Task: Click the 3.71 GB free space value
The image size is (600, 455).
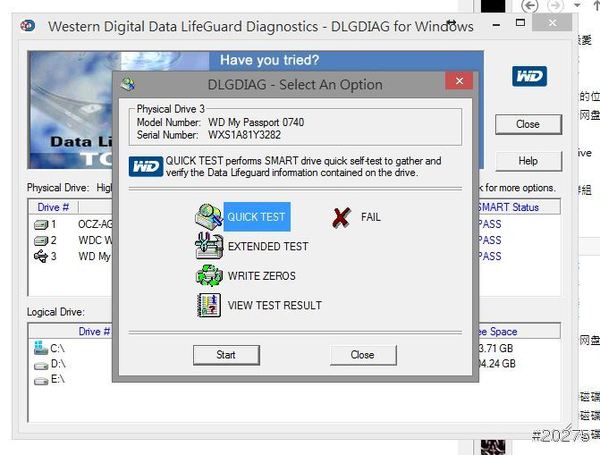Action: [496, 348]
